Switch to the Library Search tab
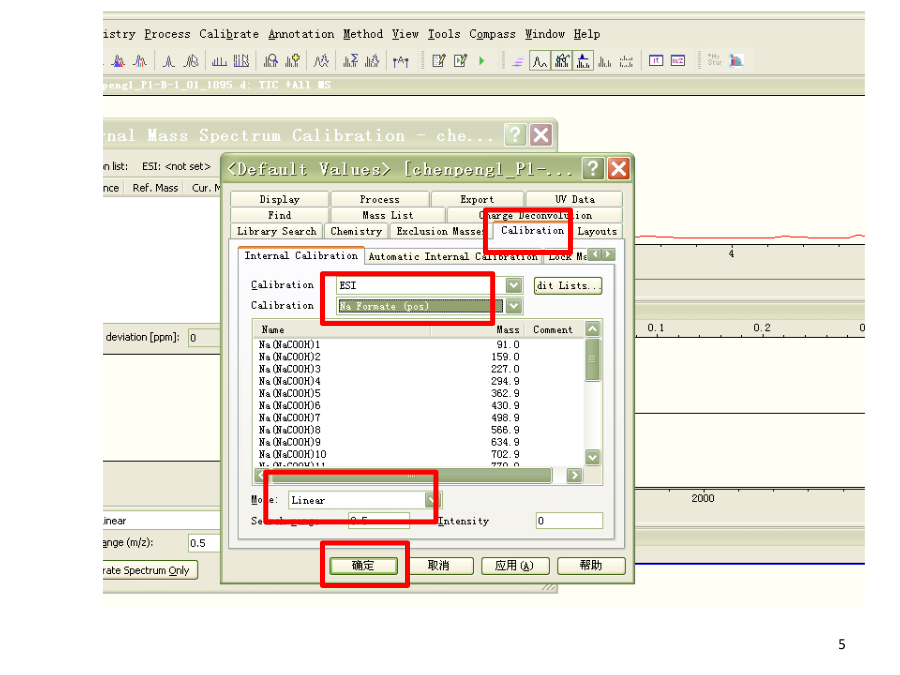 tap(277, 231)
